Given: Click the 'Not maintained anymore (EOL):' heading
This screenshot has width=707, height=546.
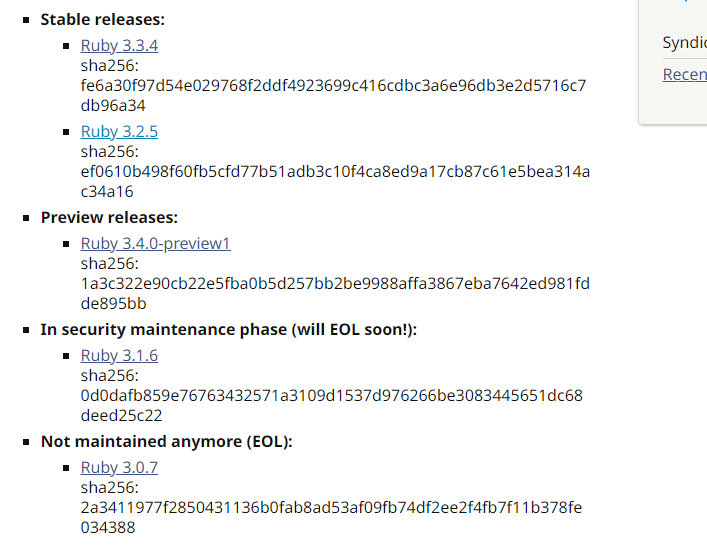Looking at the screenshot, I should pos(166,442).
